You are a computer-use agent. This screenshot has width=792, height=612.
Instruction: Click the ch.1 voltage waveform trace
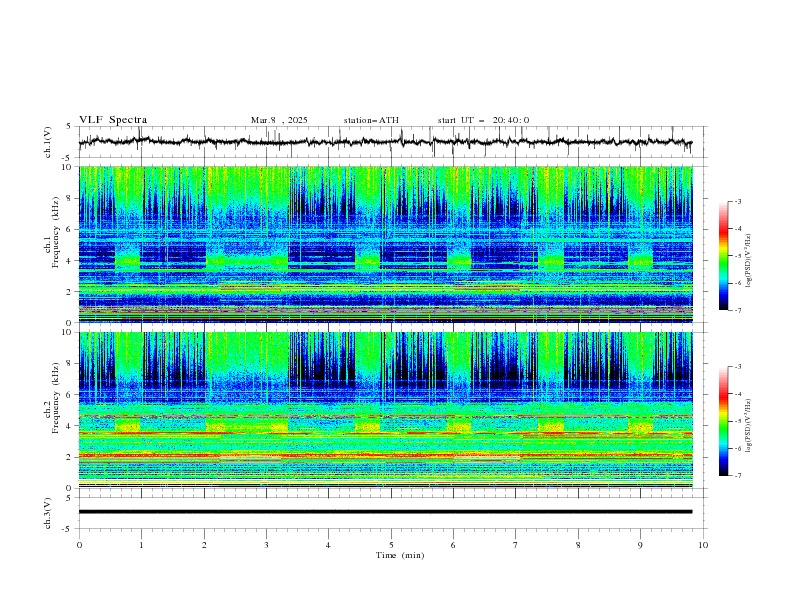click(385, 142)
